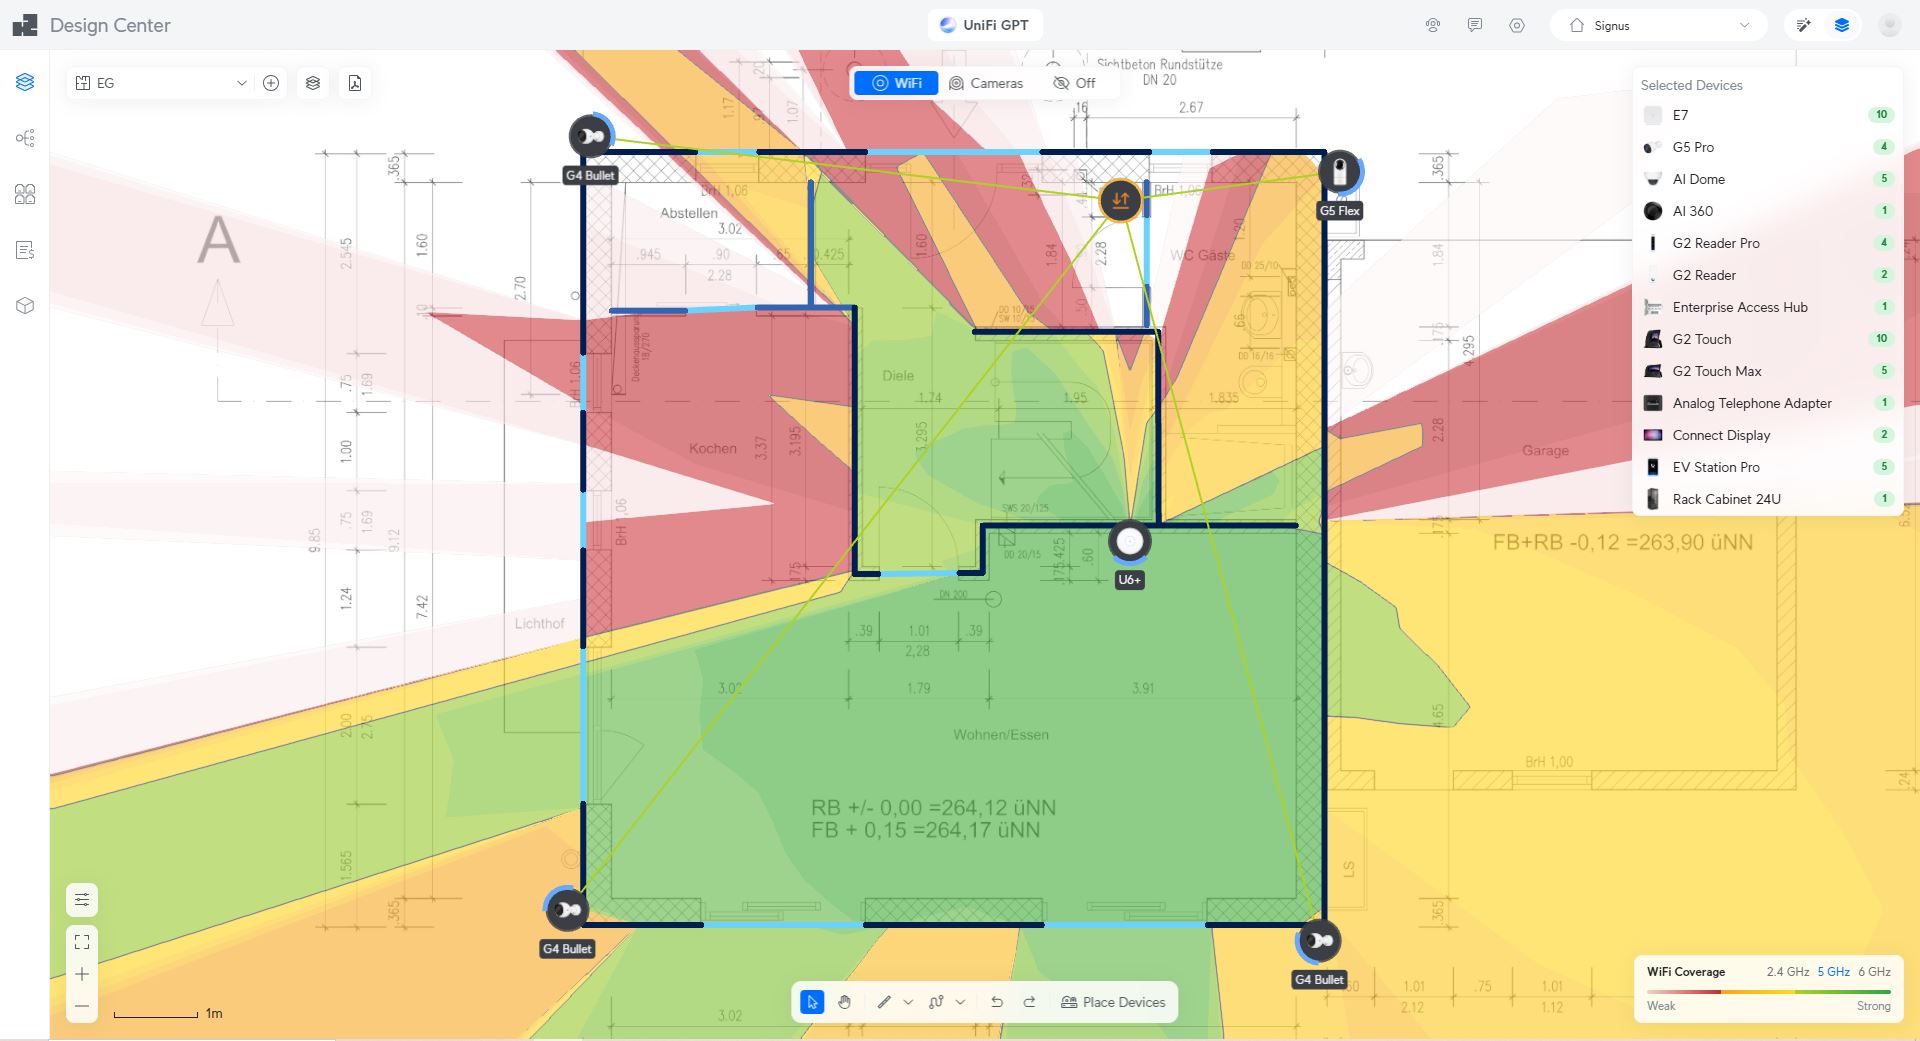
Task: Open the Signus site dropdown
Action: click(x=1659, y=25)
